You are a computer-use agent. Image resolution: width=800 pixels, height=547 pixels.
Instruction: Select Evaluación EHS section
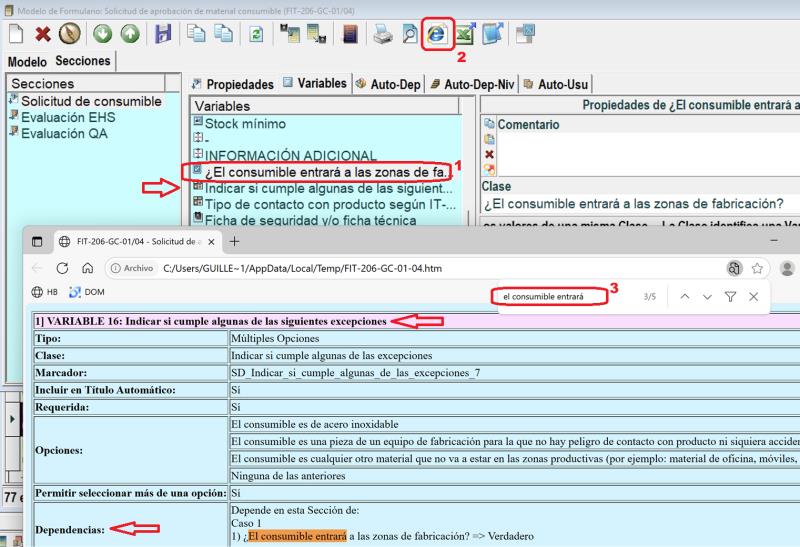[68, 117]
